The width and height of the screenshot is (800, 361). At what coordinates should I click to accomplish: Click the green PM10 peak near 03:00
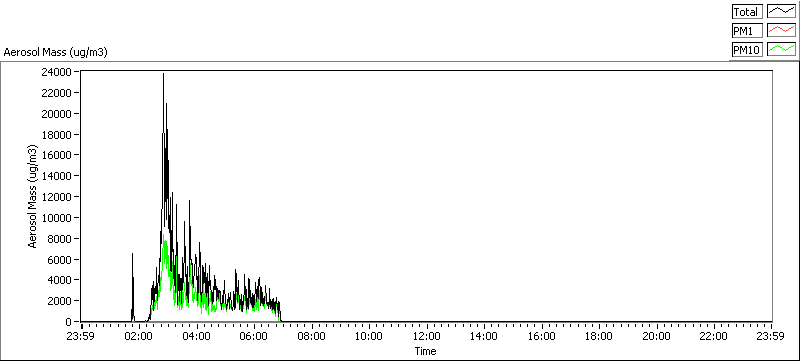[x=164, y=236]
